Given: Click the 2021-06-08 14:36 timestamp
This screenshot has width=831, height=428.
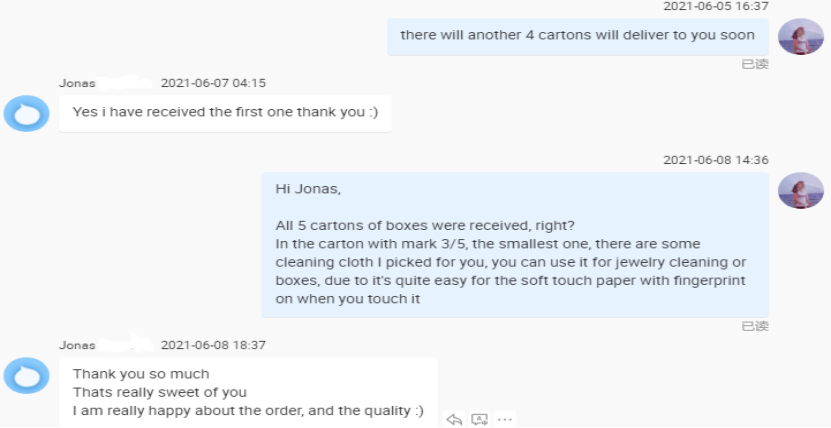Looking at the screenshot, I should tap(716, 160).
